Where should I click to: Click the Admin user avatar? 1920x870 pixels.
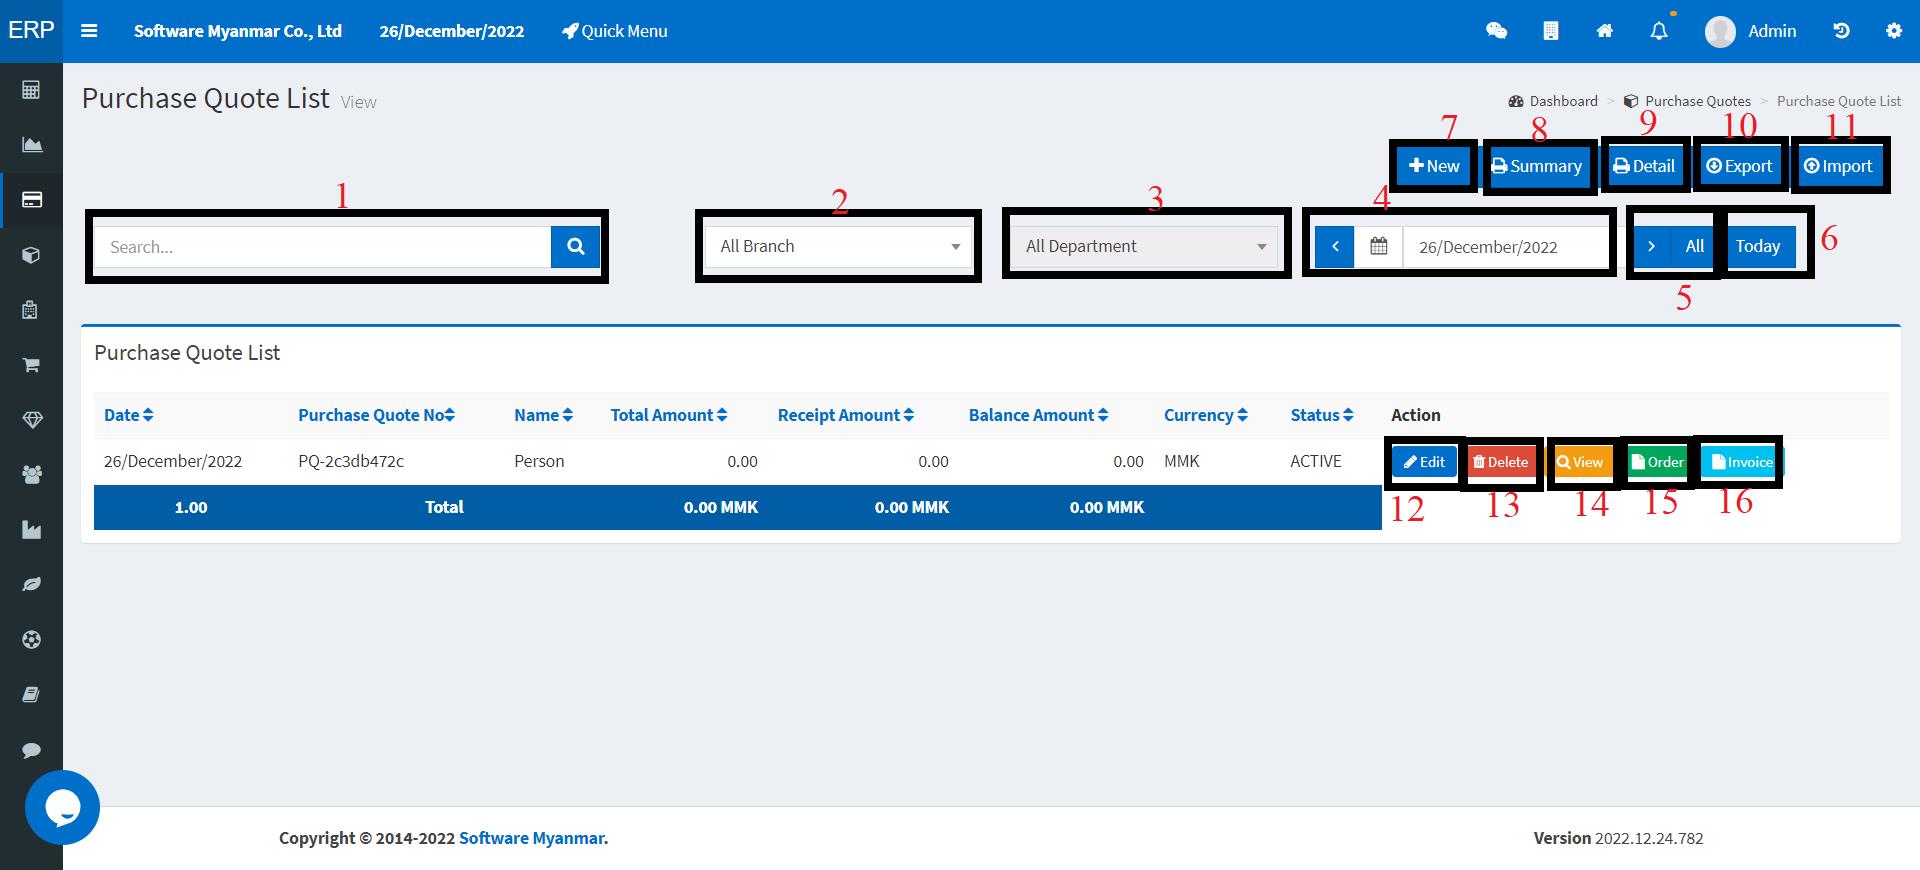(x=1720, y=31)
